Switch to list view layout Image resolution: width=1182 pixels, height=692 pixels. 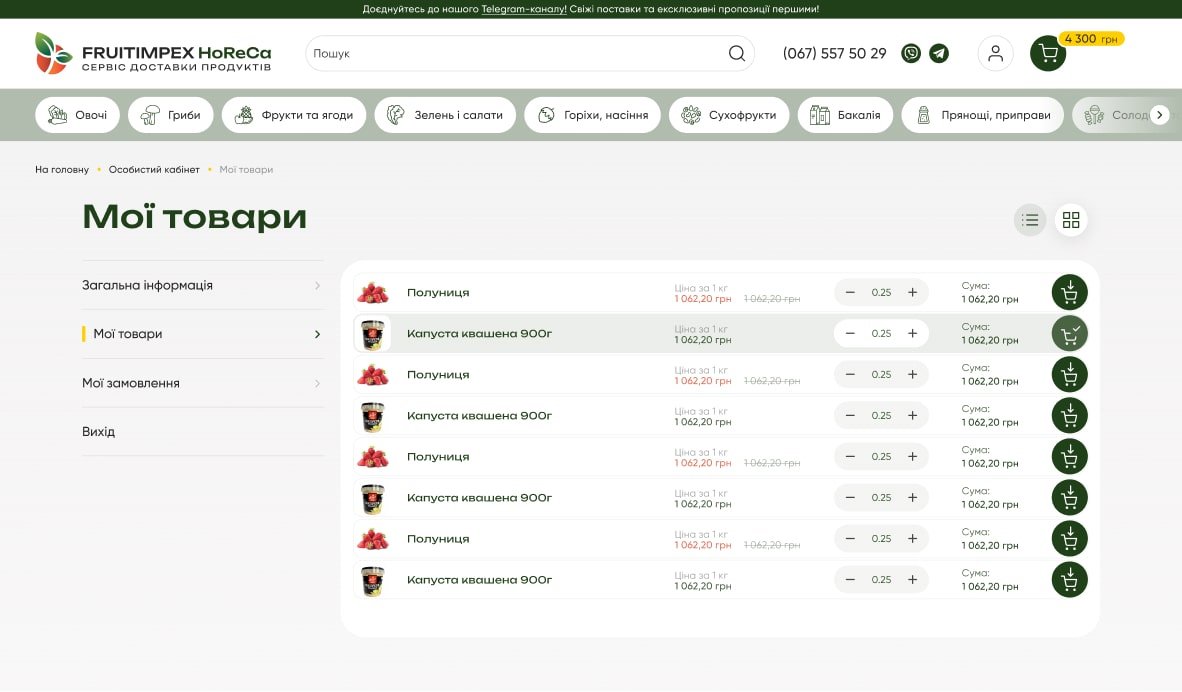pos(1030,220)
